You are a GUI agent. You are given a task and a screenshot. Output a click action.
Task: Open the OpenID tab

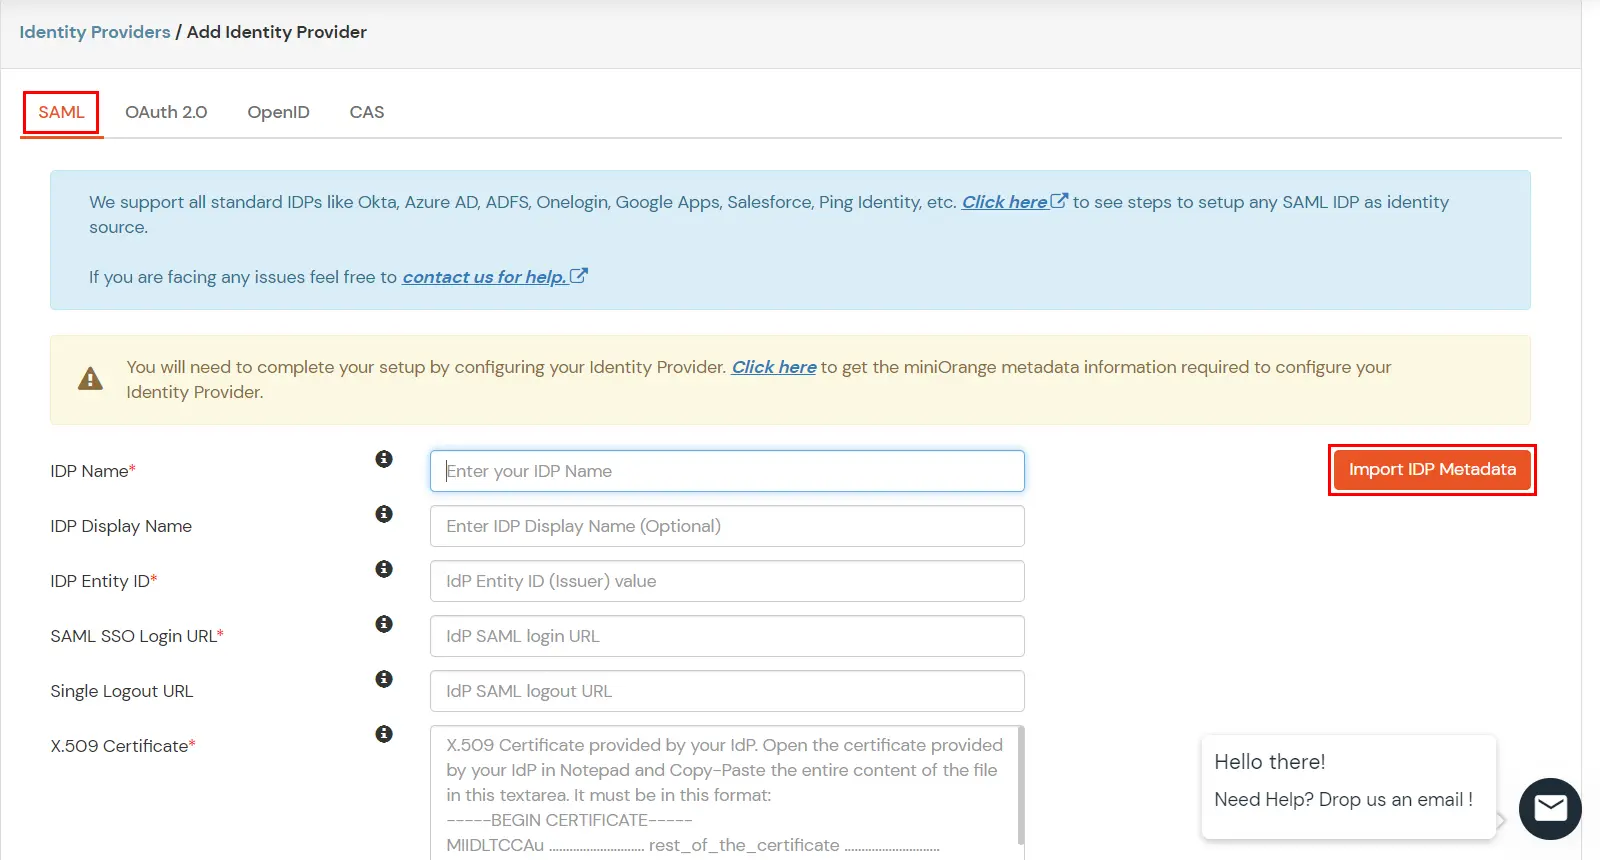click(278, 112)
